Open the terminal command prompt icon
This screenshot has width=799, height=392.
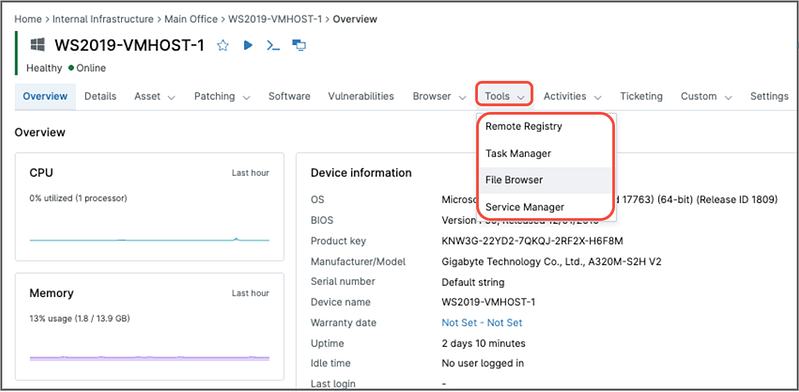273,45
